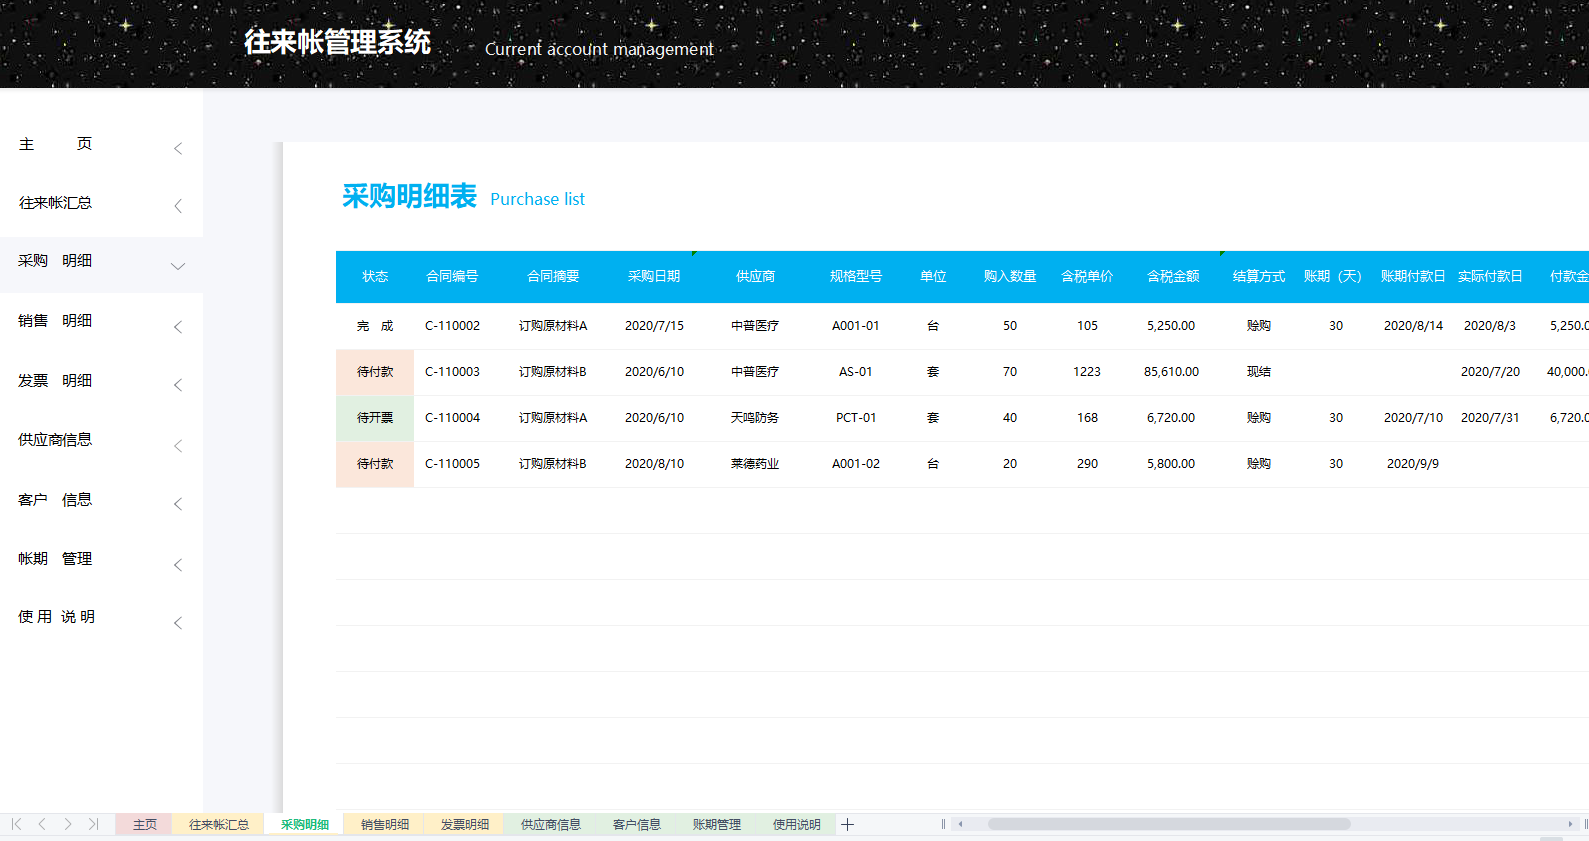Select the 天鸣防务 supplier cell
The image size is (1589, 841).
[x=755, y=418]
